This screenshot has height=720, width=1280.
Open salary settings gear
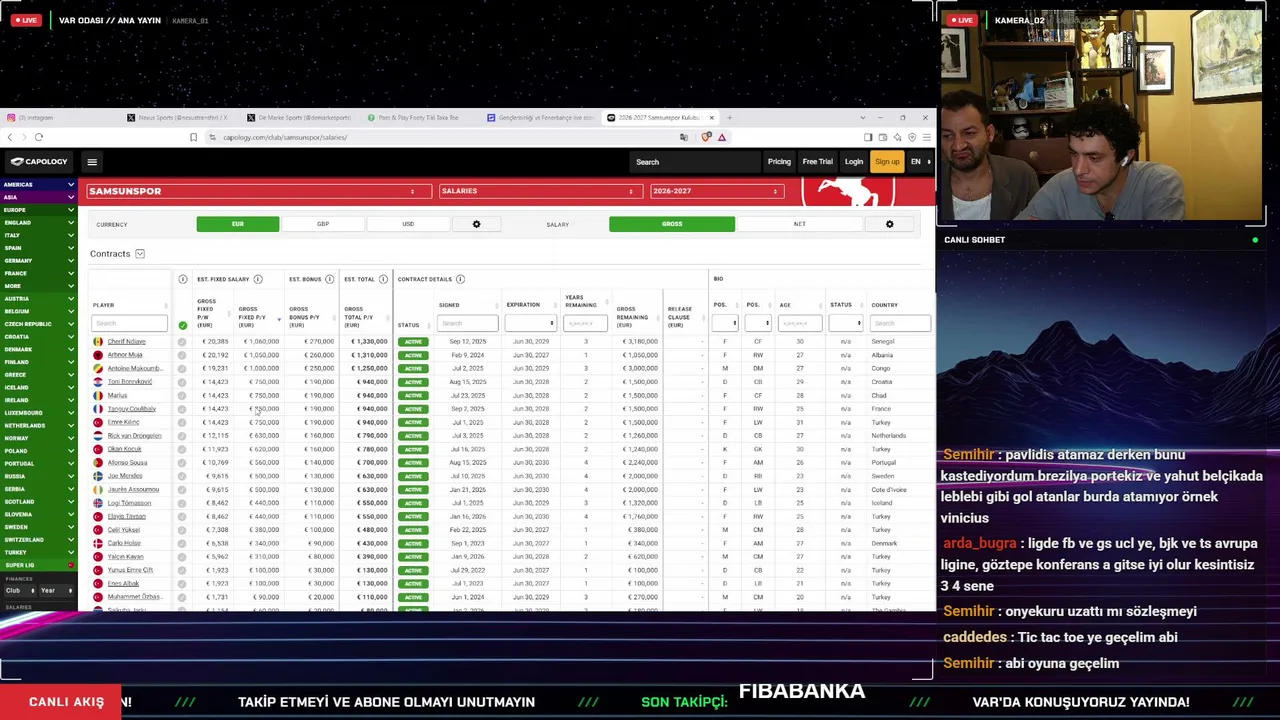tap(889, 224)
